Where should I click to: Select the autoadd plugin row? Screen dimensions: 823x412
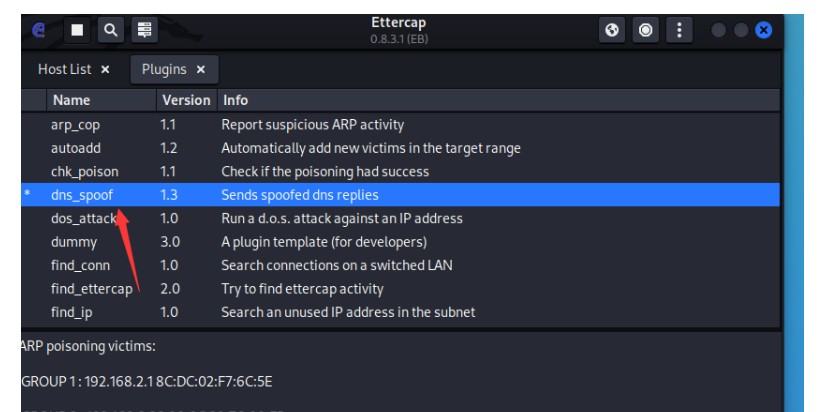click(76, 148)
